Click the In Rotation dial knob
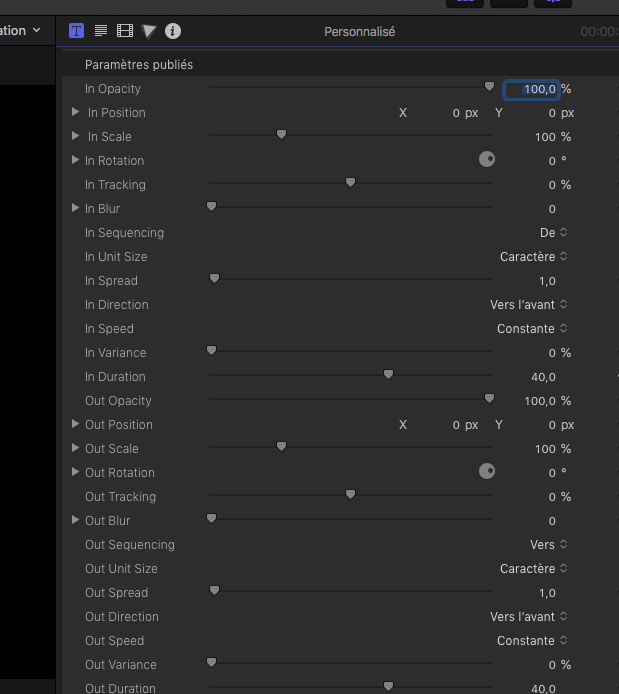619x694 pixels. 487,160
